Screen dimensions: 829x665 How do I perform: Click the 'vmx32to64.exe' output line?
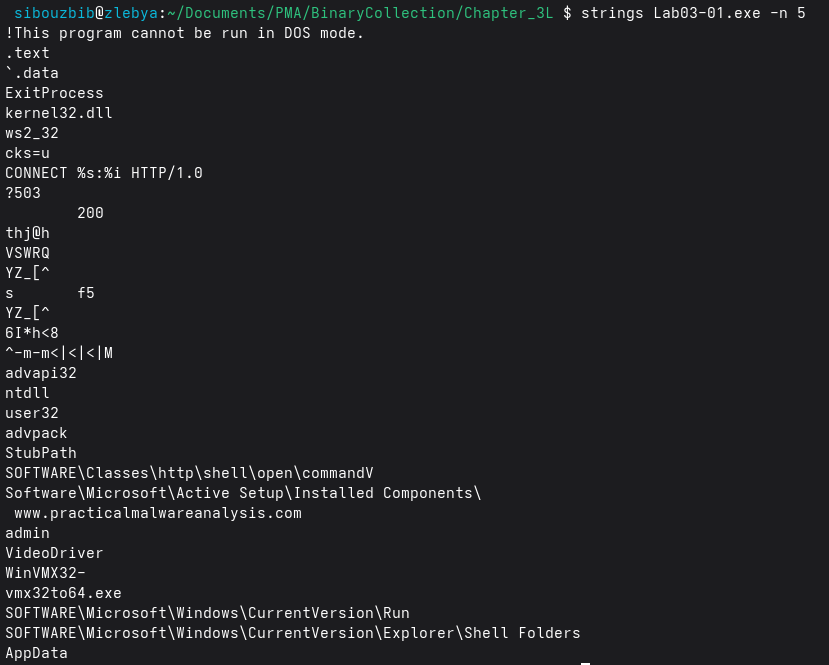63,593
